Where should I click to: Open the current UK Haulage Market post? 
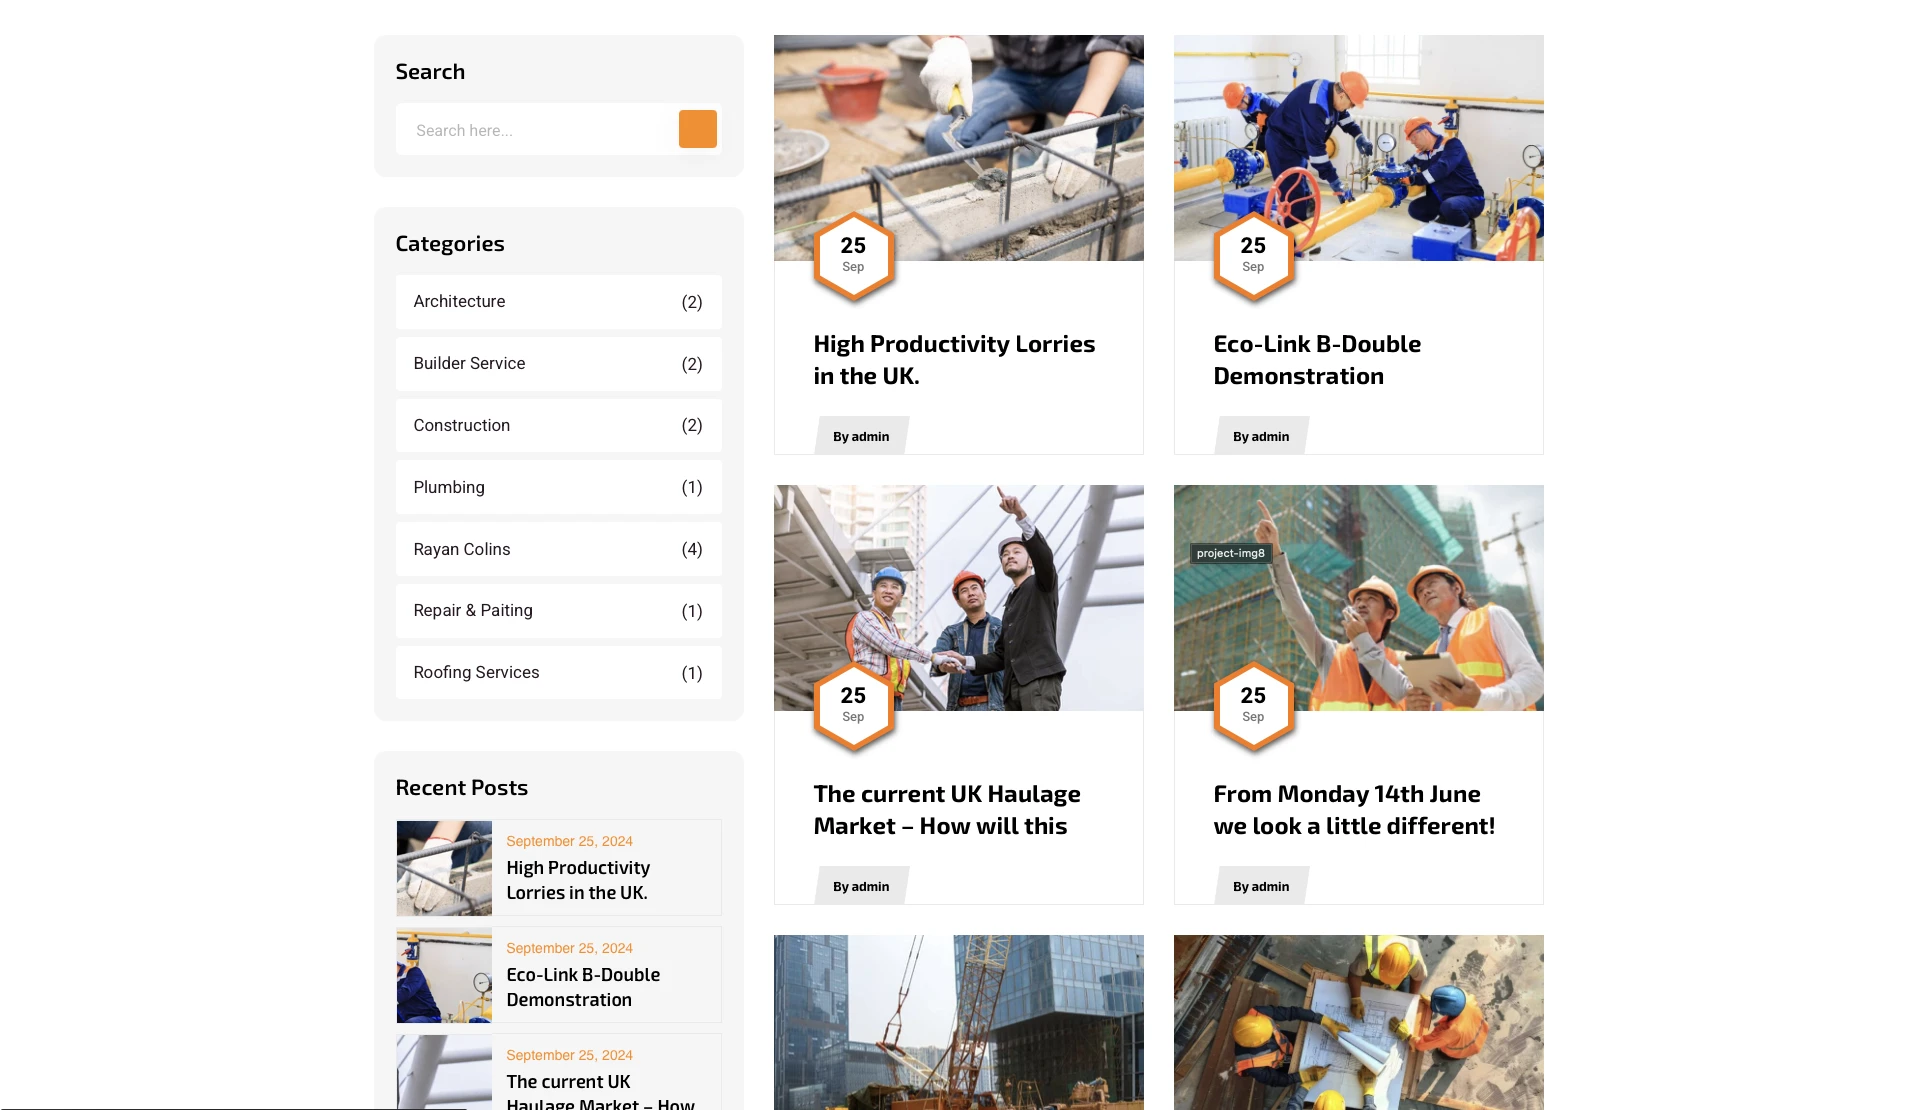pyautogui.click(x=946, y=810)
